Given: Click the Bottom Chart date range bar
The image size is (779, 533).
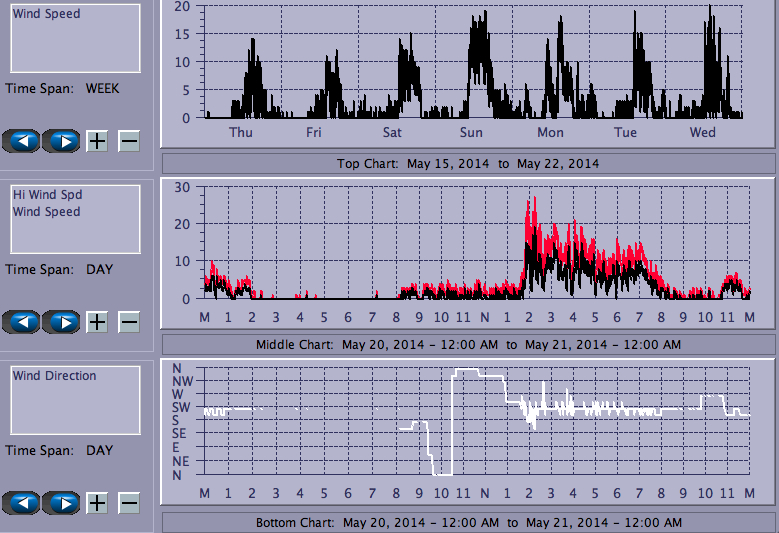Looking at the screenshot, I should click(x=468, y=523).
